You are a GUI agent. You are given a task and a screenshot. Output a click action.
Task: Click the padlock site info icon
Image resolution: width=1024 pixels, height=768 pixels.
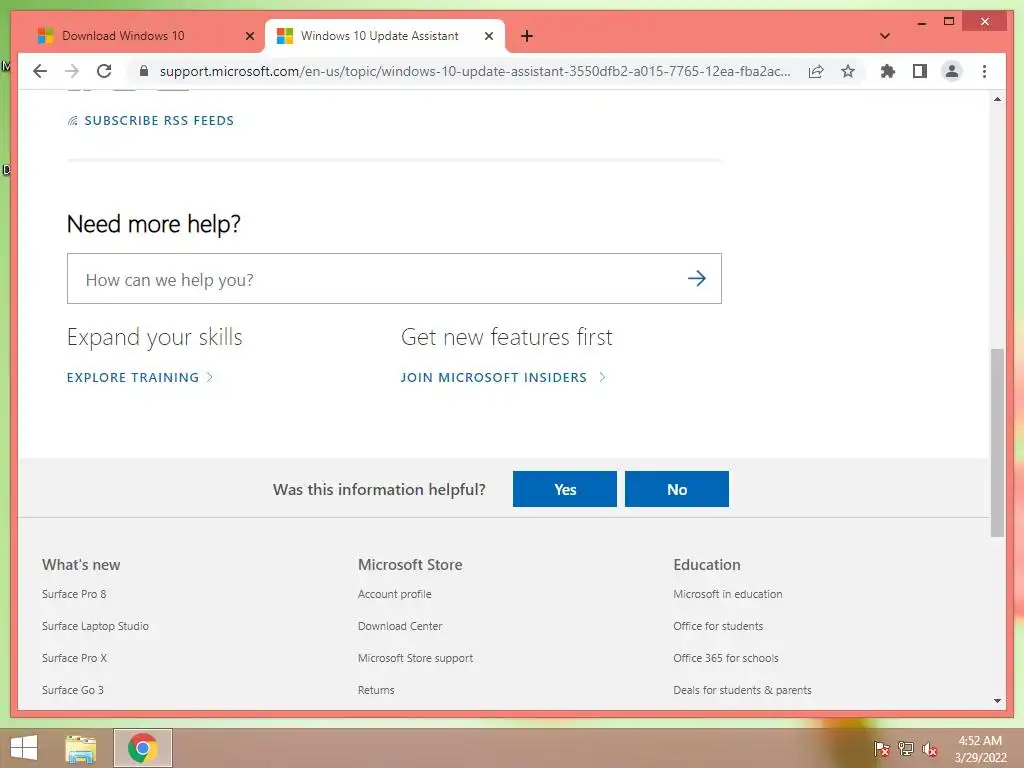tap(144, 71)
